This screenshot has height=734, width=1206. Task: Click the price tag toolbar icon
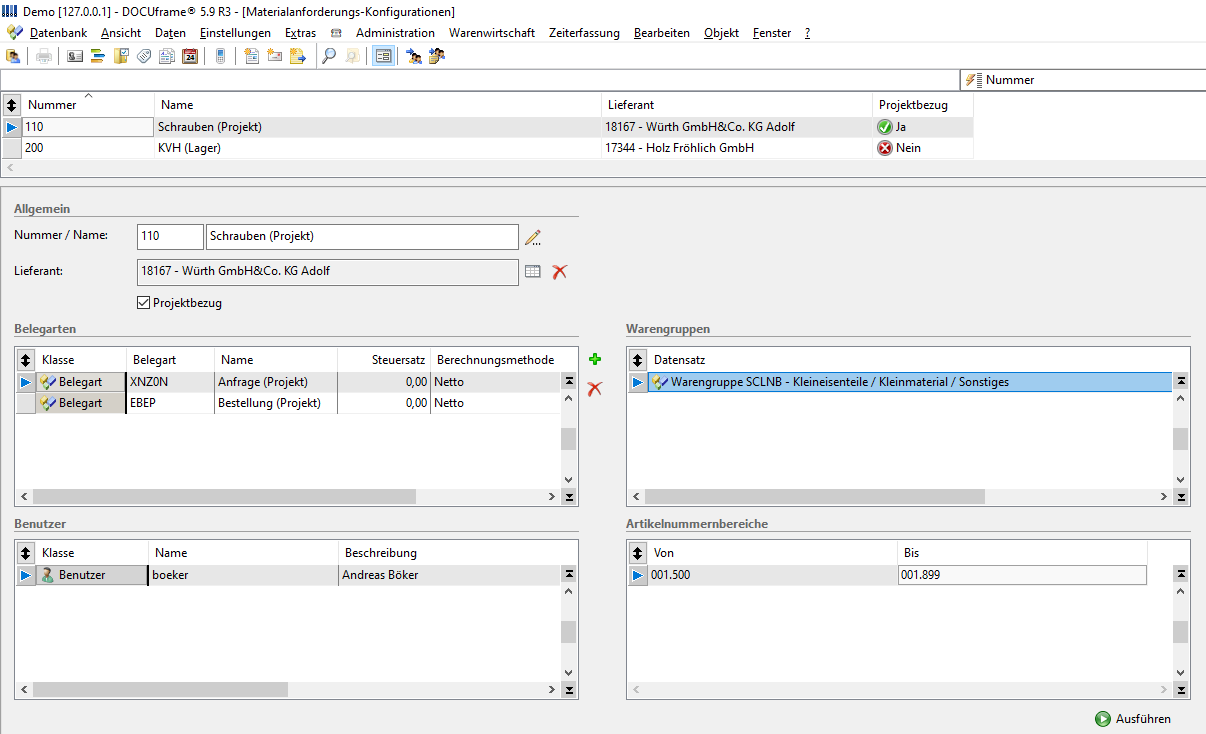(144, 56)
